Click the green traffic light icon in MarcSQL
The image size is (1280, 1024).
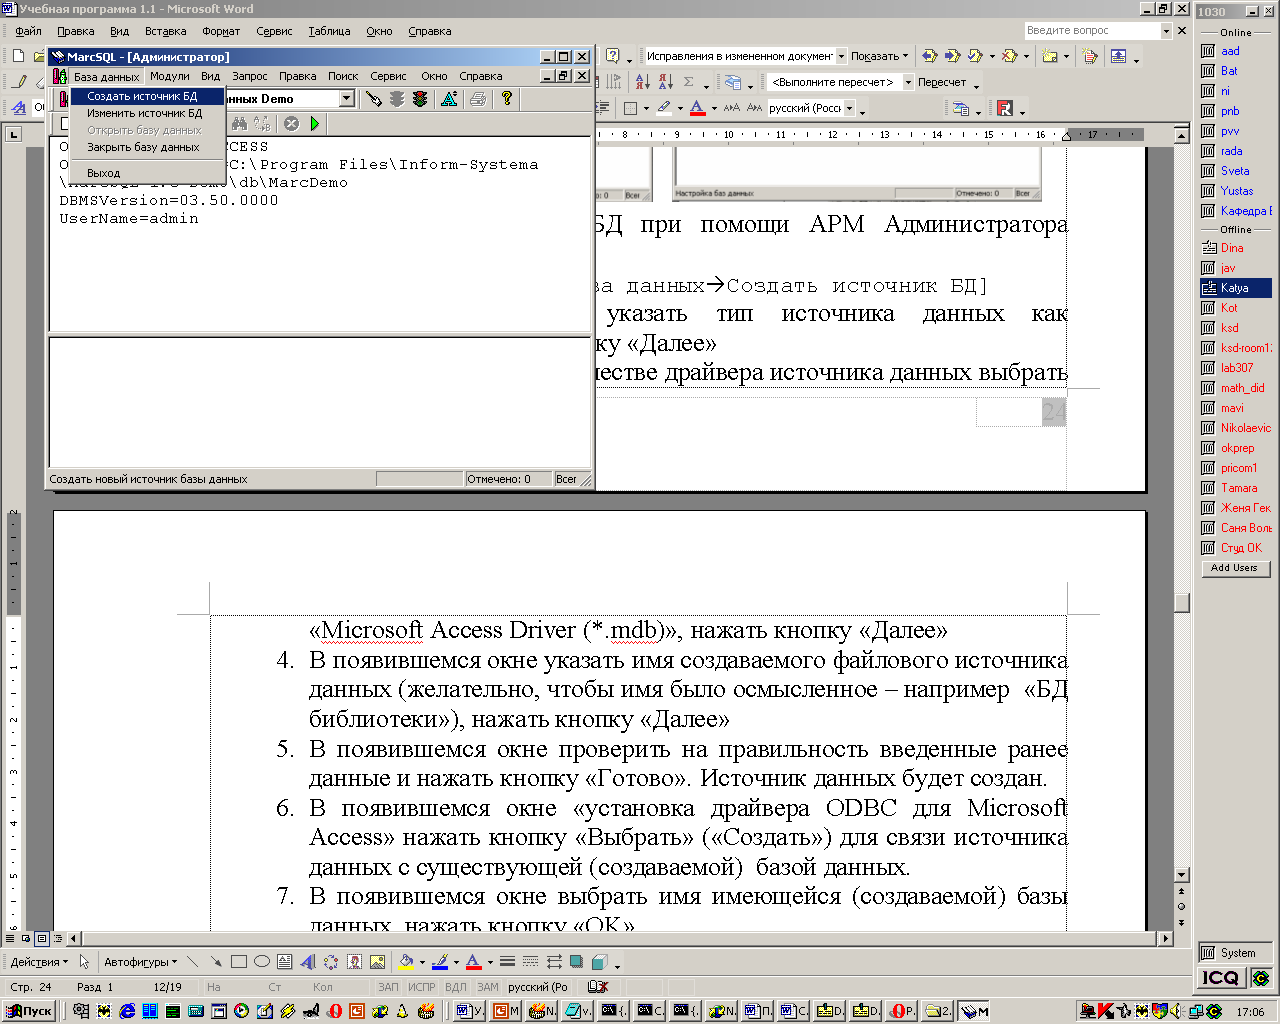pyautogui.click(x=420, y=98)
